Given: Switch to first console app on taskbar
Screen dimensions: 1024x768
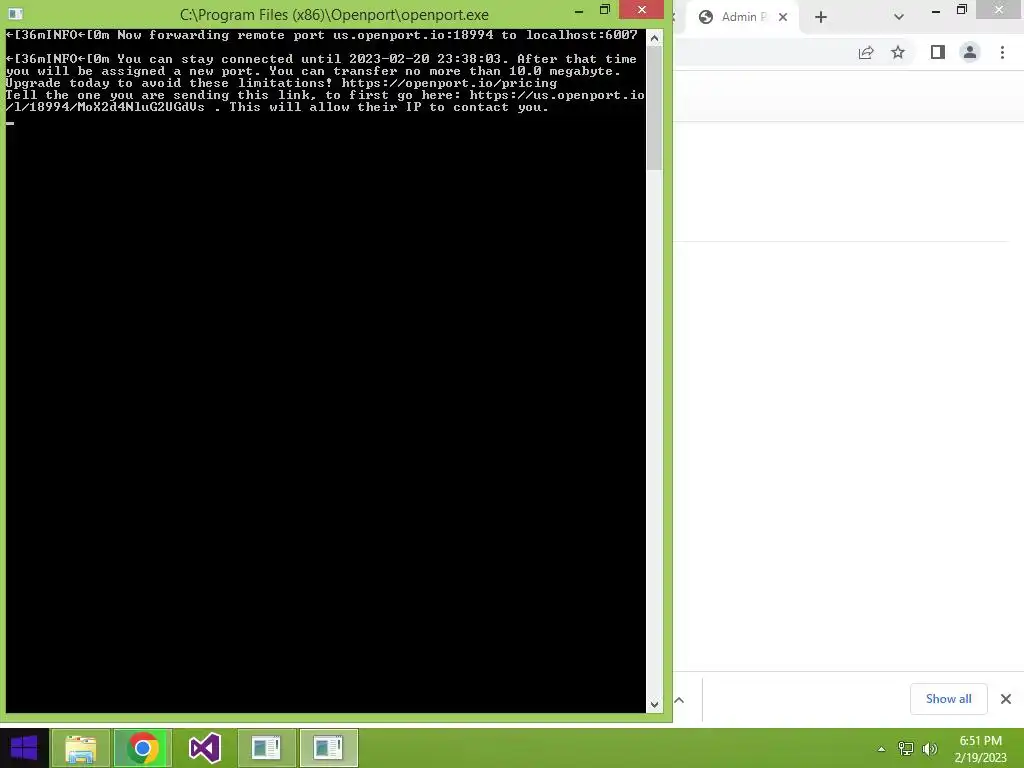Looking at the screenshot, I should 266,748.
